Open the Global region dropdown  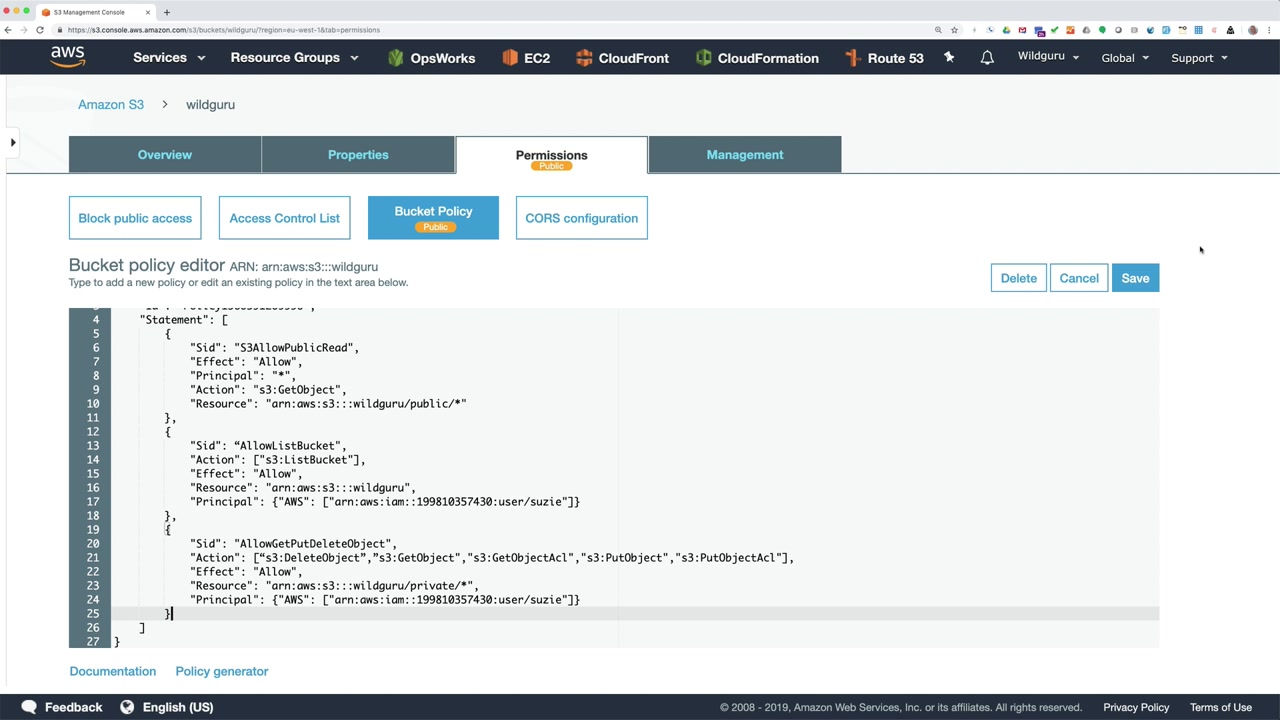1125,58
